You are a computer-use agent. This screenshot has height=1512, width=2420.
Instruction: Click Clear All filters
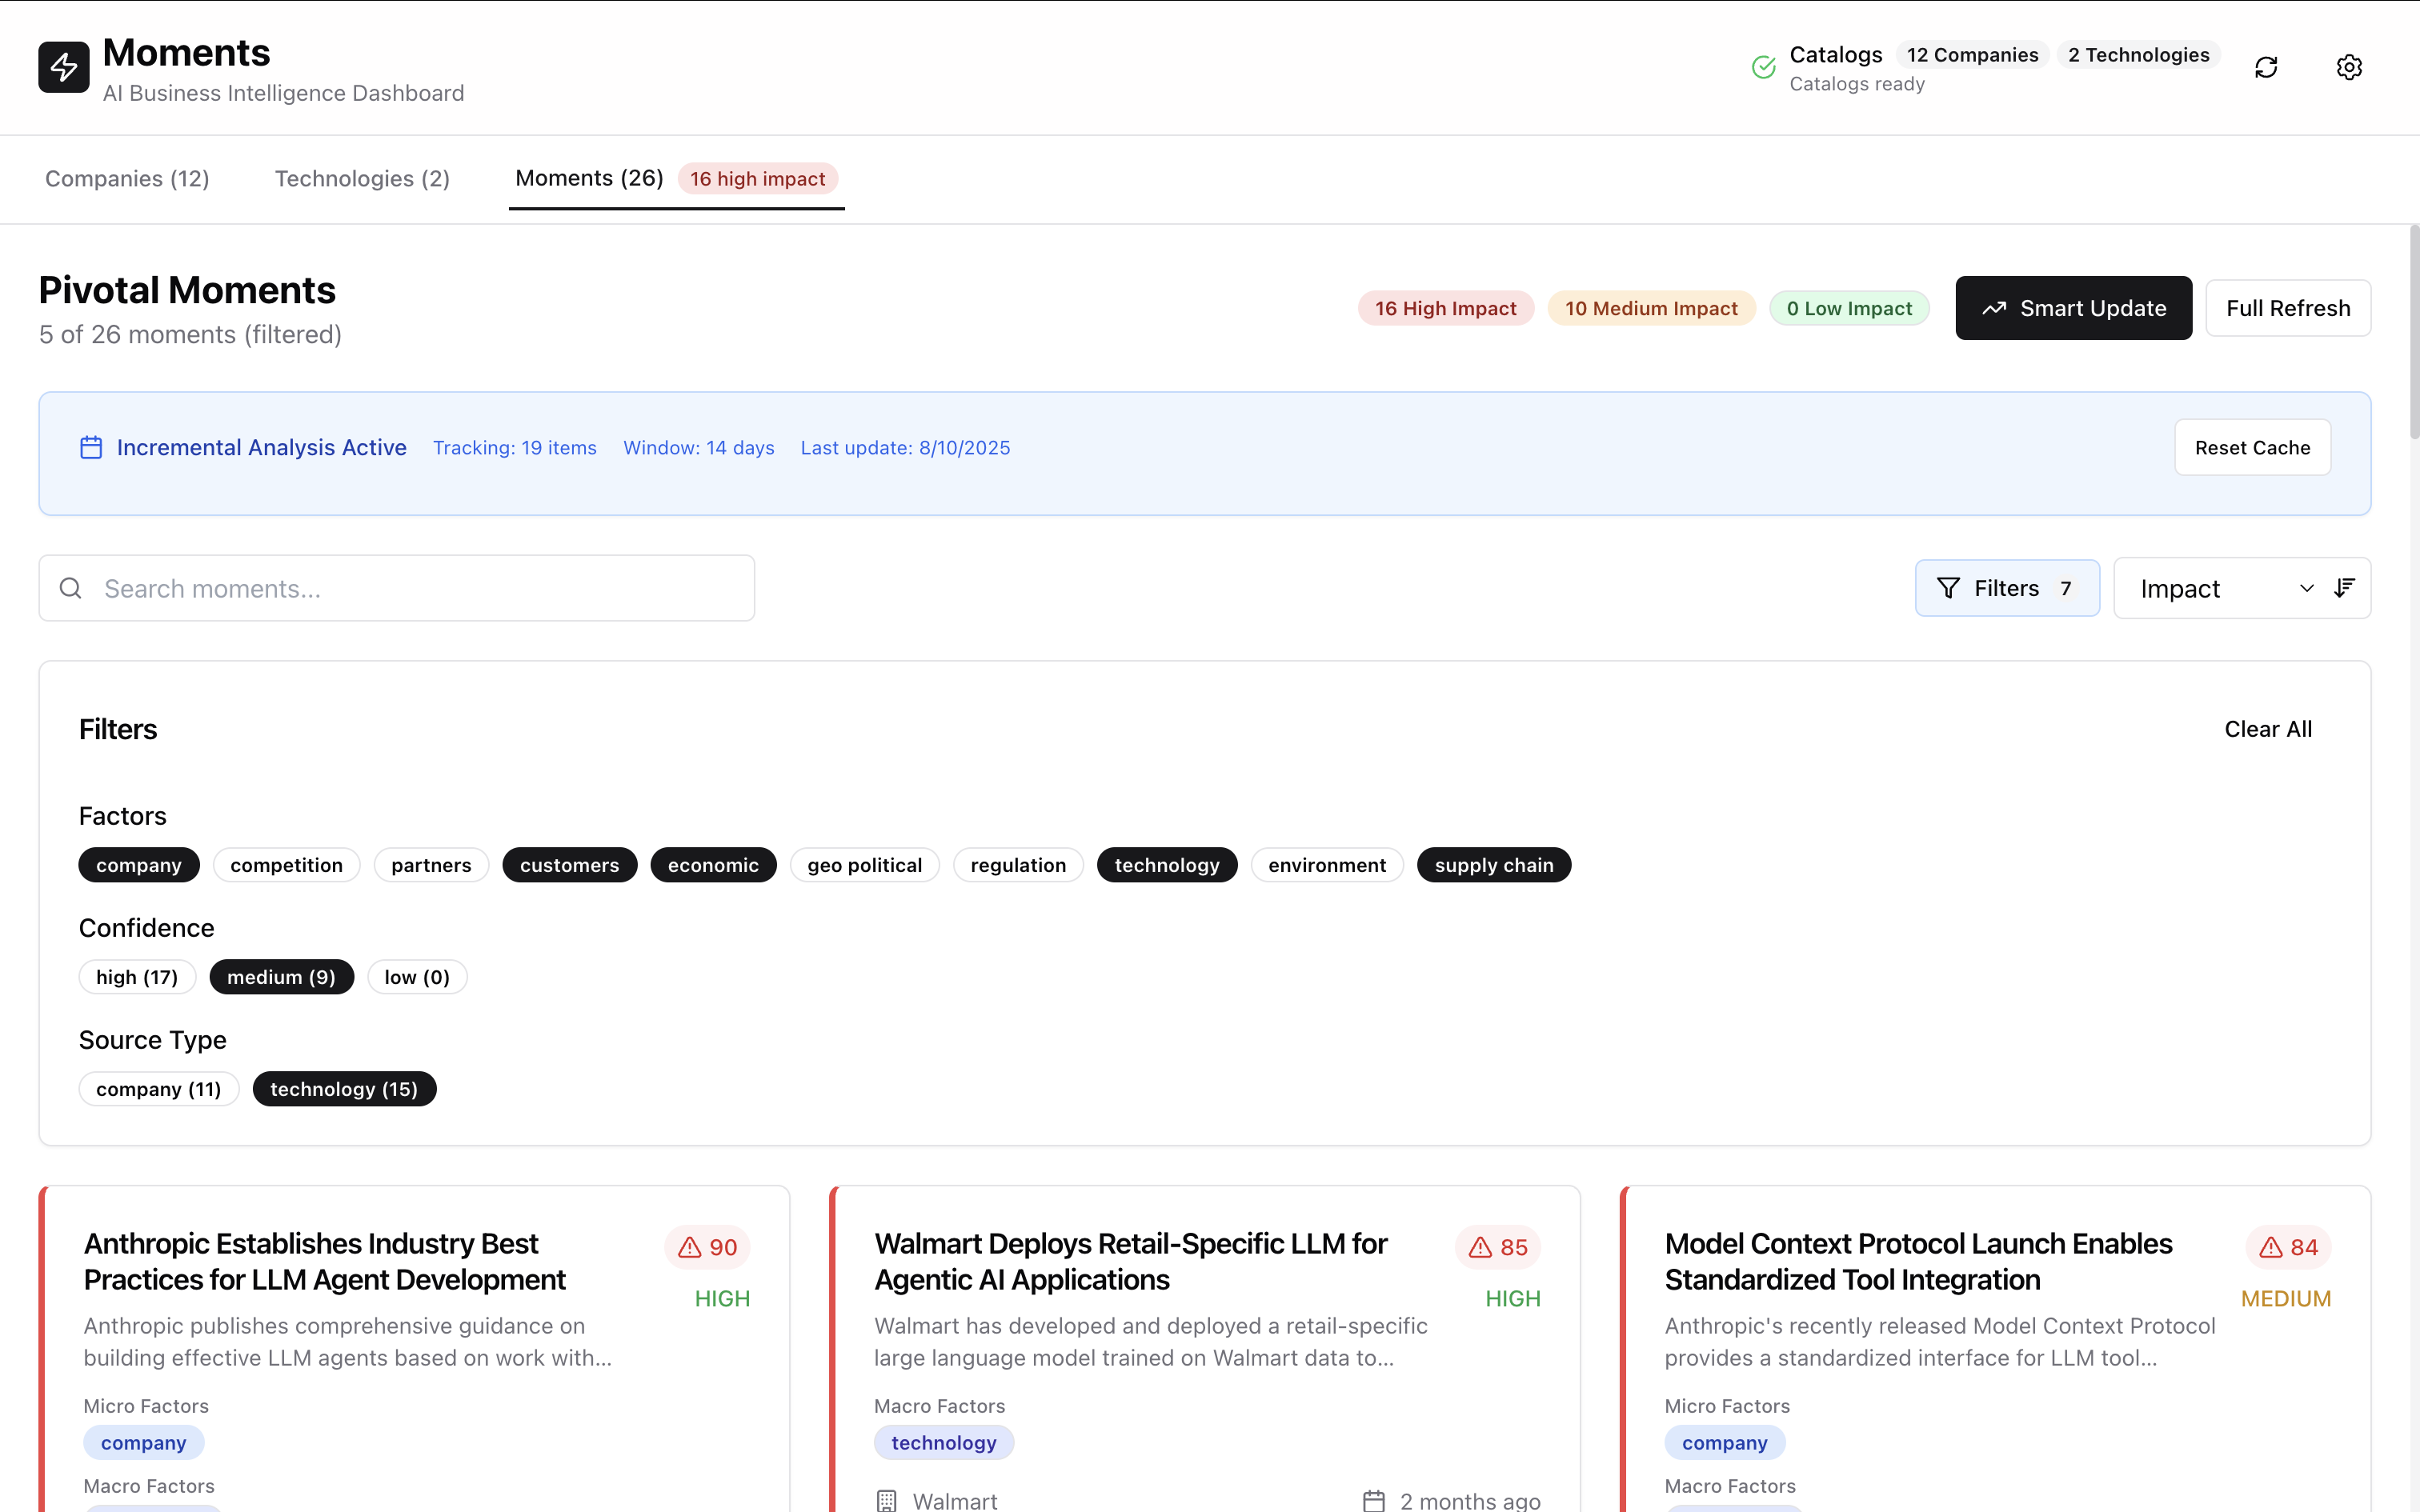pyautogui.click(x=2267, y=729)
